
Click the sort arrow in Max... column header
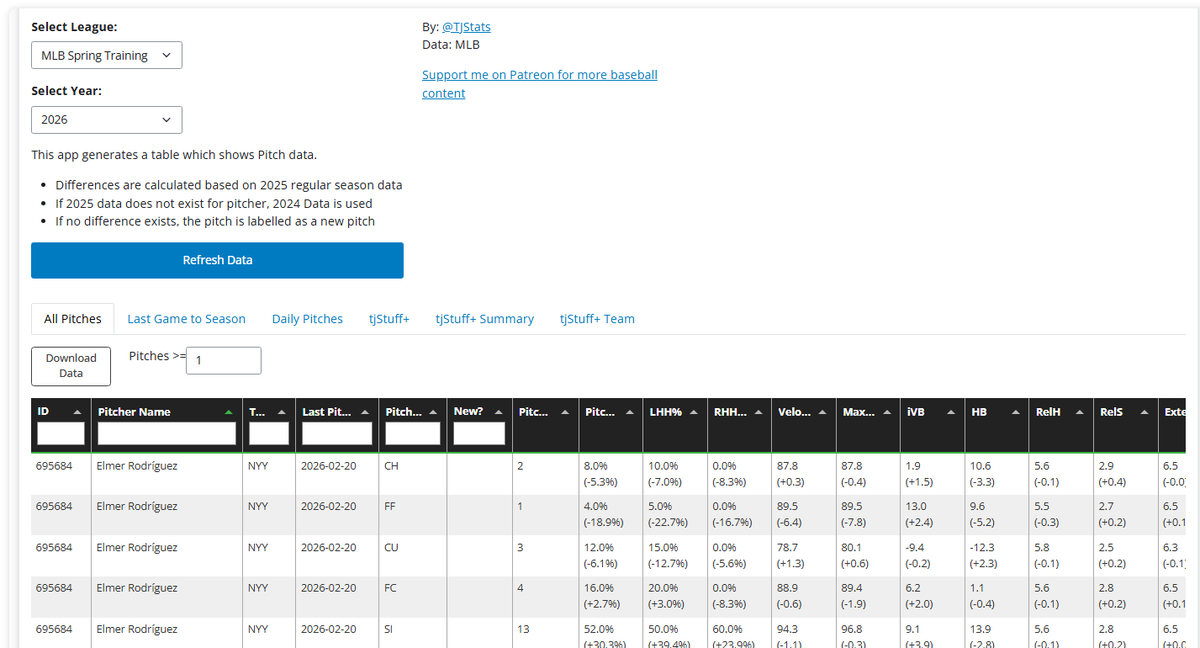[x=887, y=412]
